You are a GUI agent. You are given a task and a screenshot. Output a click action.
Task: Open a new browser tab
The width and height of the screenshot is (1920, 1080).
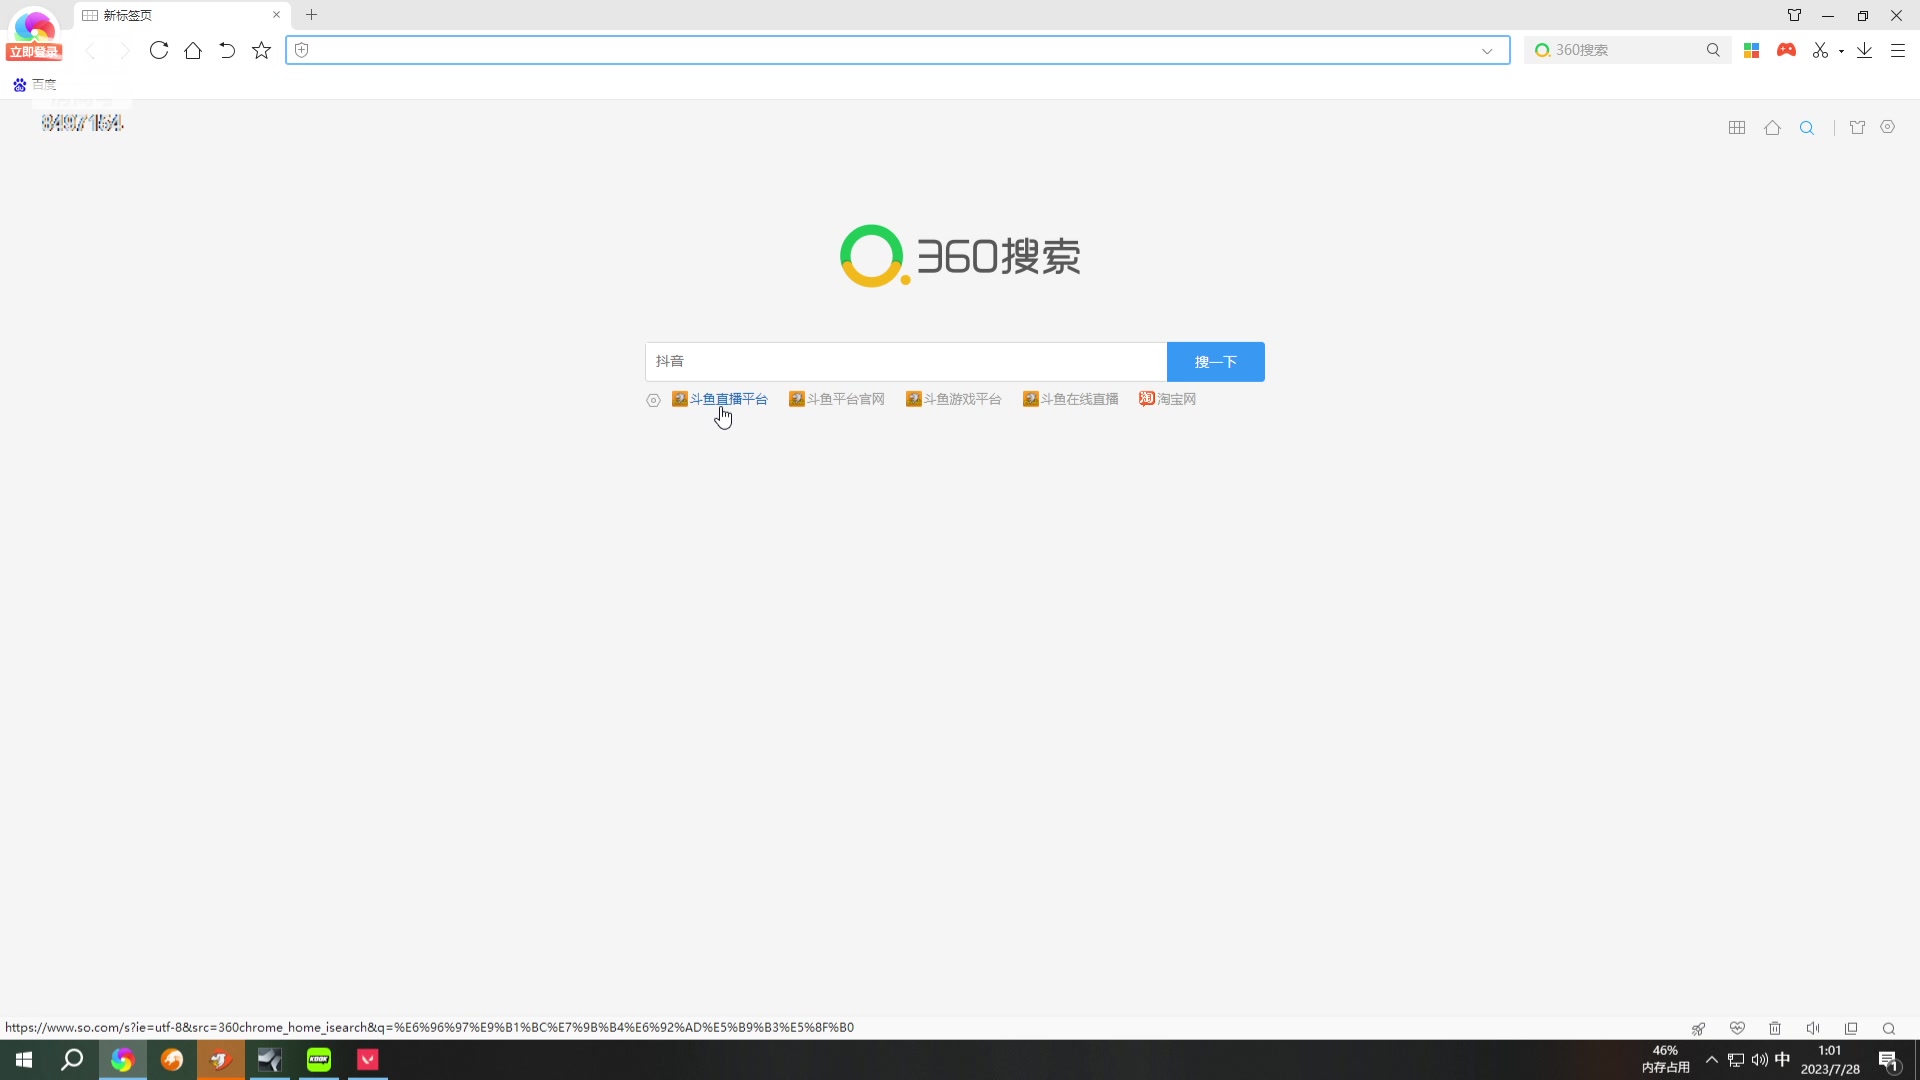pos(312,15)
